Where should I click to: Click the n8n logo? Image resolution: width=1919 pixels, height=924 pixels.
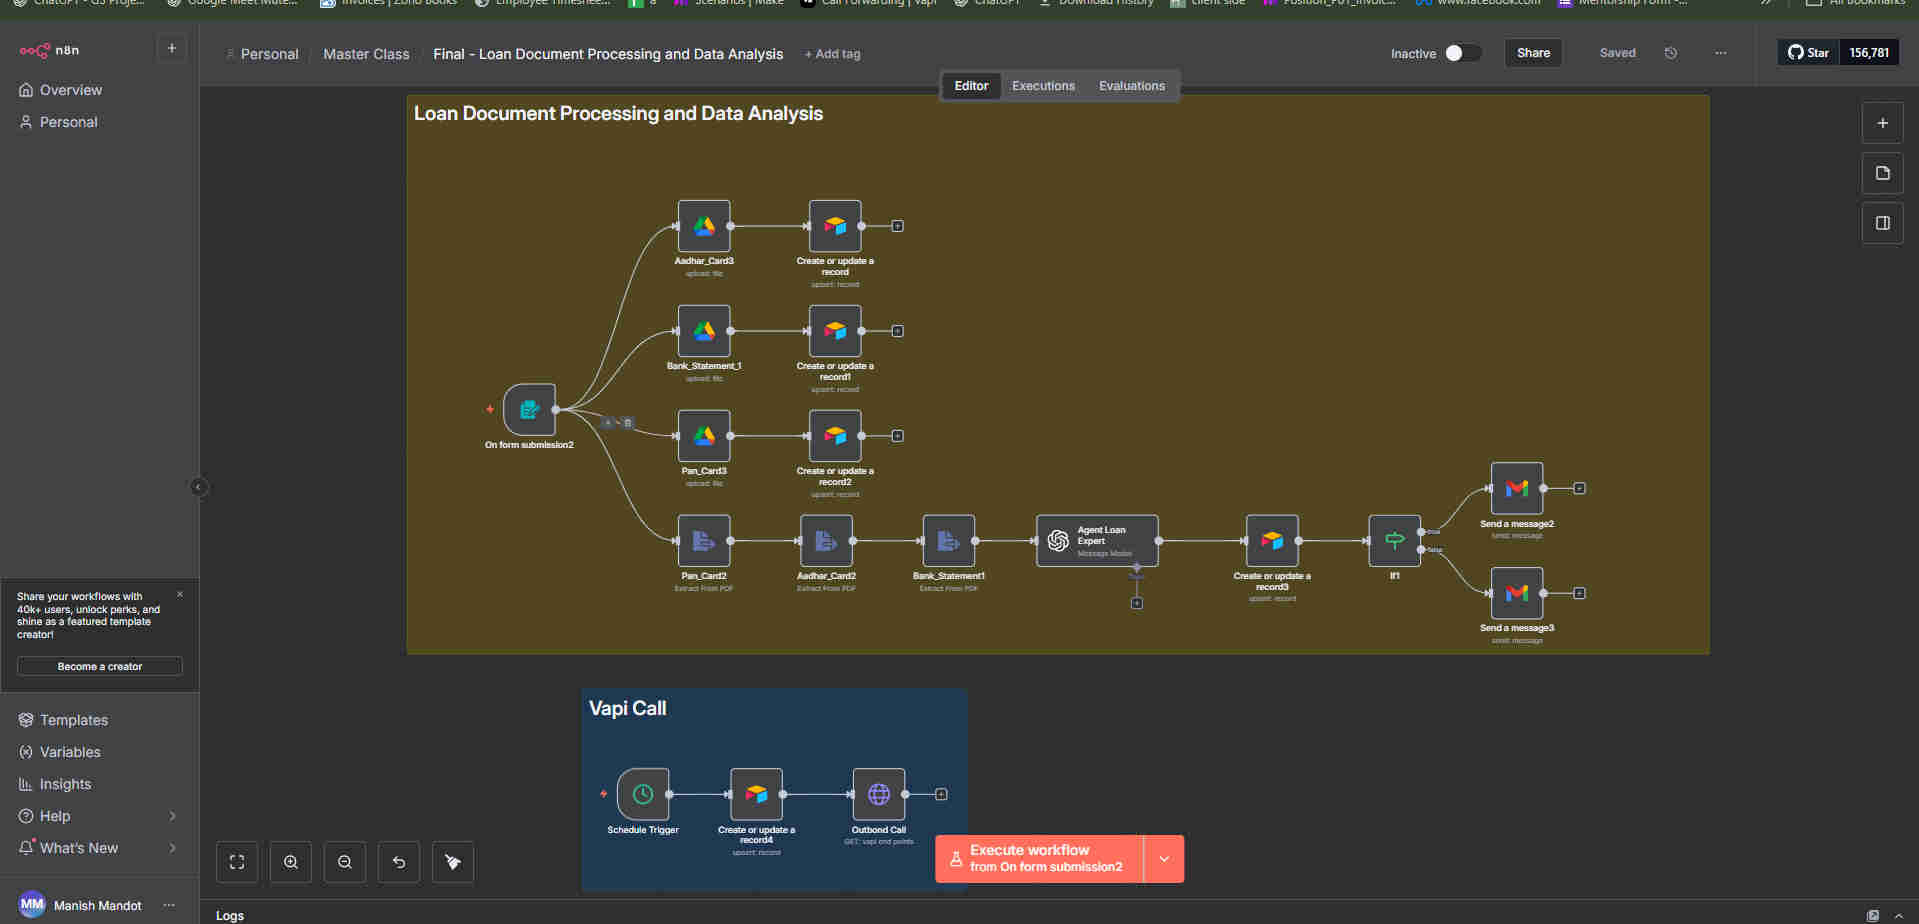pos(49,50)
